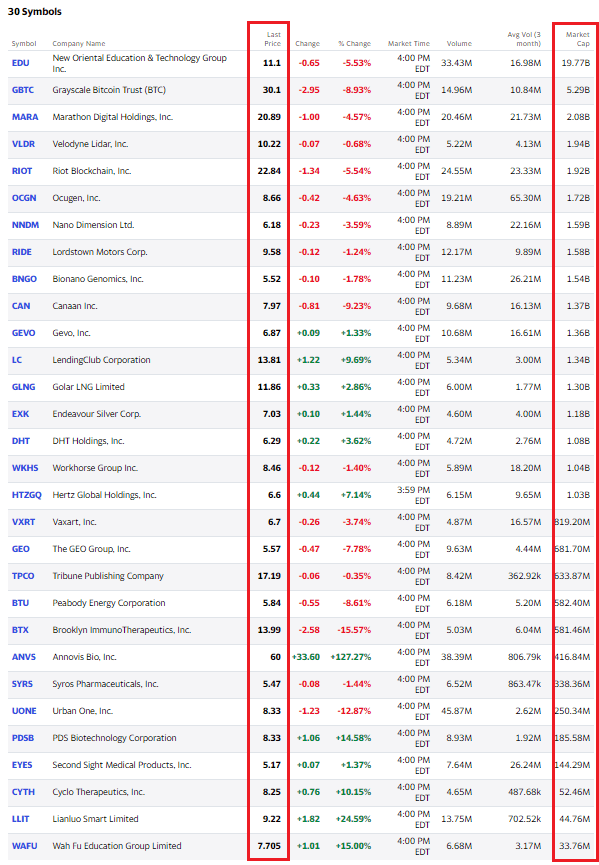Open the MARA ticker symbol link
The height and width of the screenshot is (865, 599).
[x=23, y=117]
